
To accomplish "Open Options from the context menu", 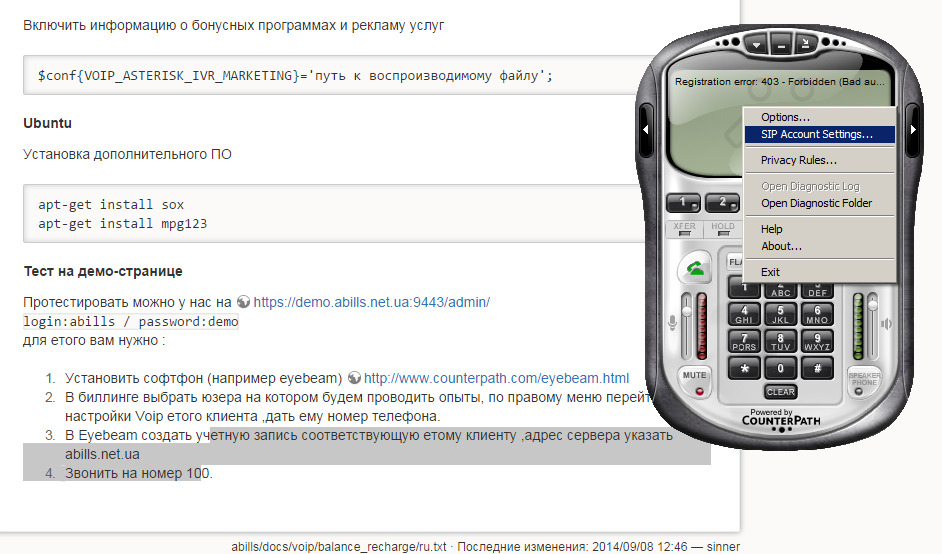I will (785, 117).
